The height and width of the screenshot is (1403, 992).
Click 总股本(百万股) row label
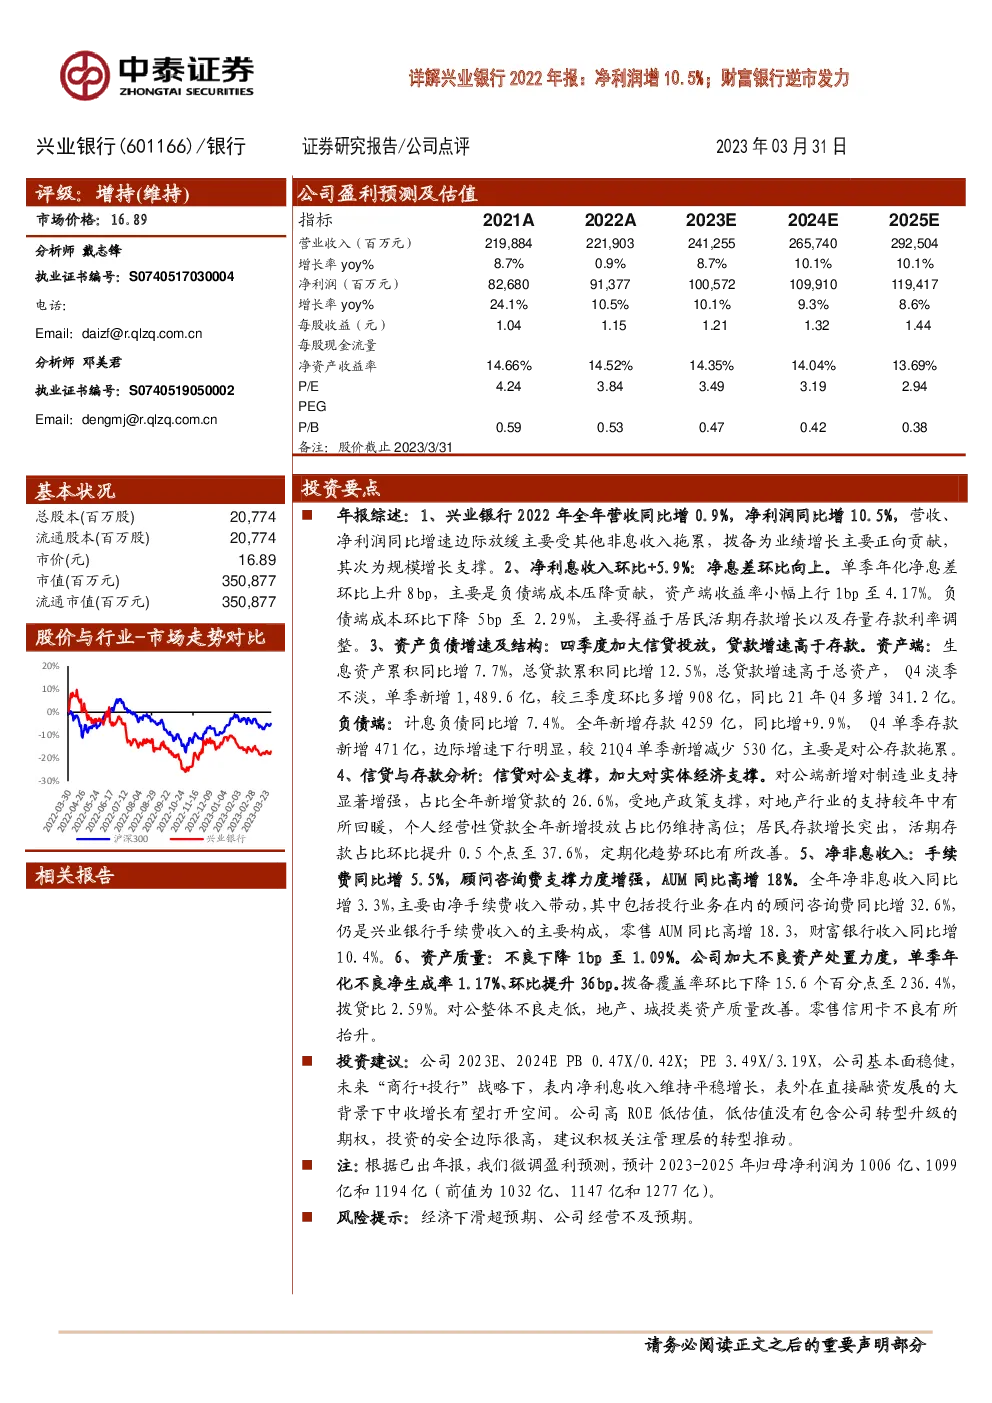coord(85,517)
